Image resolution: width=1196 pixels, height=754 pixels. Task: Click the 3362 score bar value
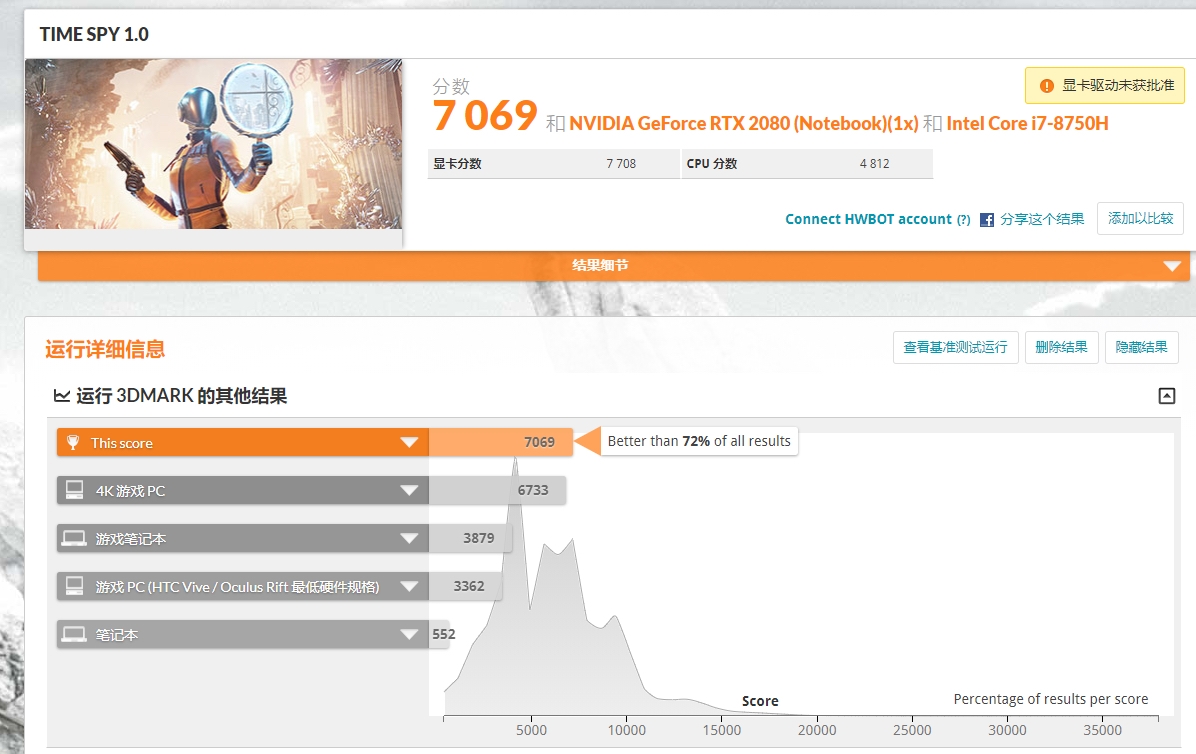coord(469,586)
